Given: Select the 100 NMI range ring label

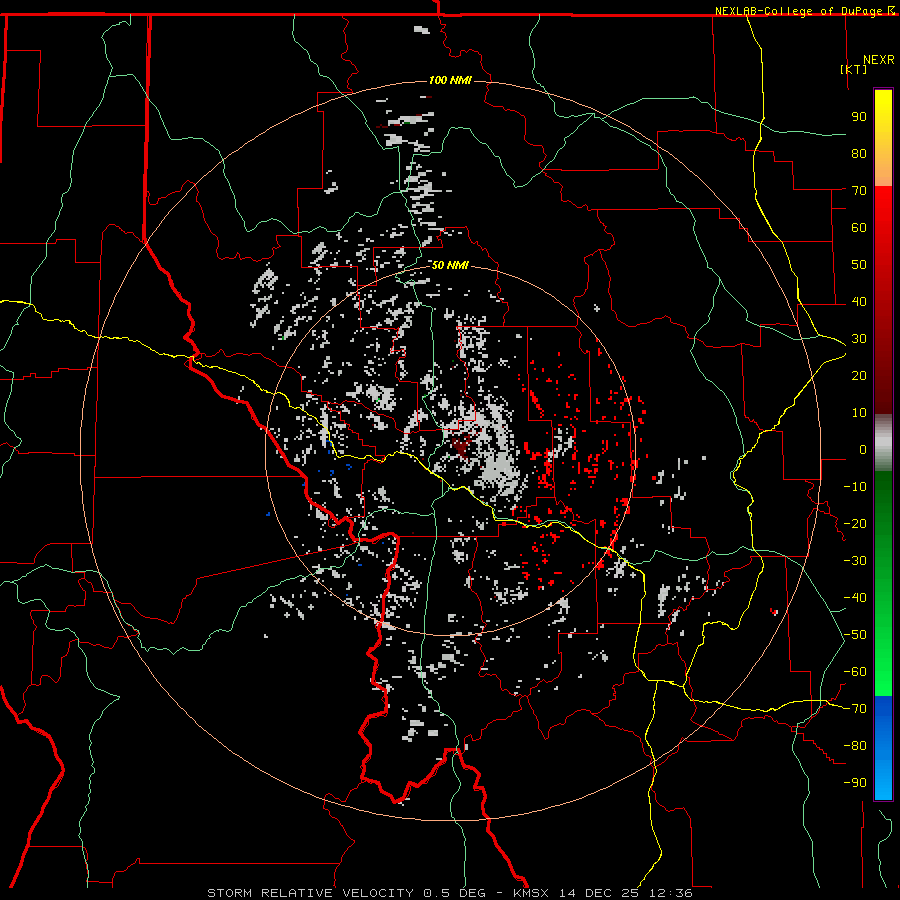Looking at the screenshot, I should [450, 80].
